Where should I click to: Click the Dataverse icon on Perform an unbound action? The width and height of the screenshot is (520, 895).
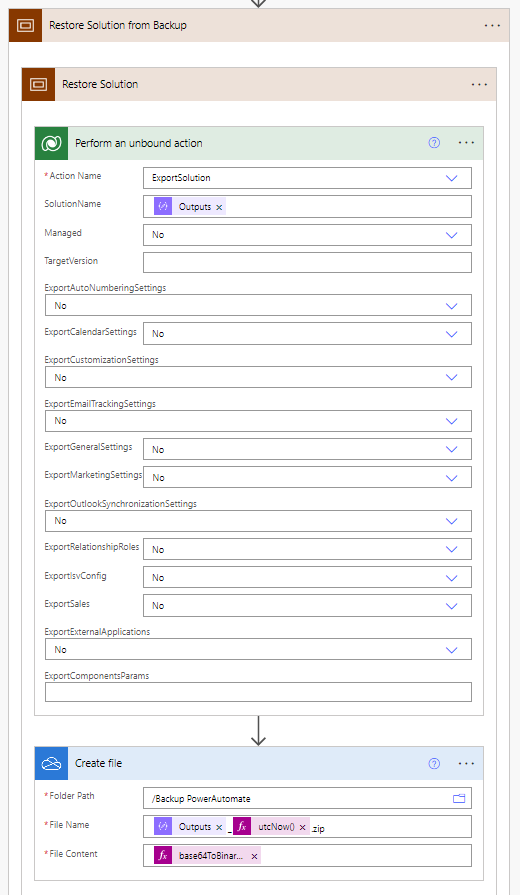[51, 143]
